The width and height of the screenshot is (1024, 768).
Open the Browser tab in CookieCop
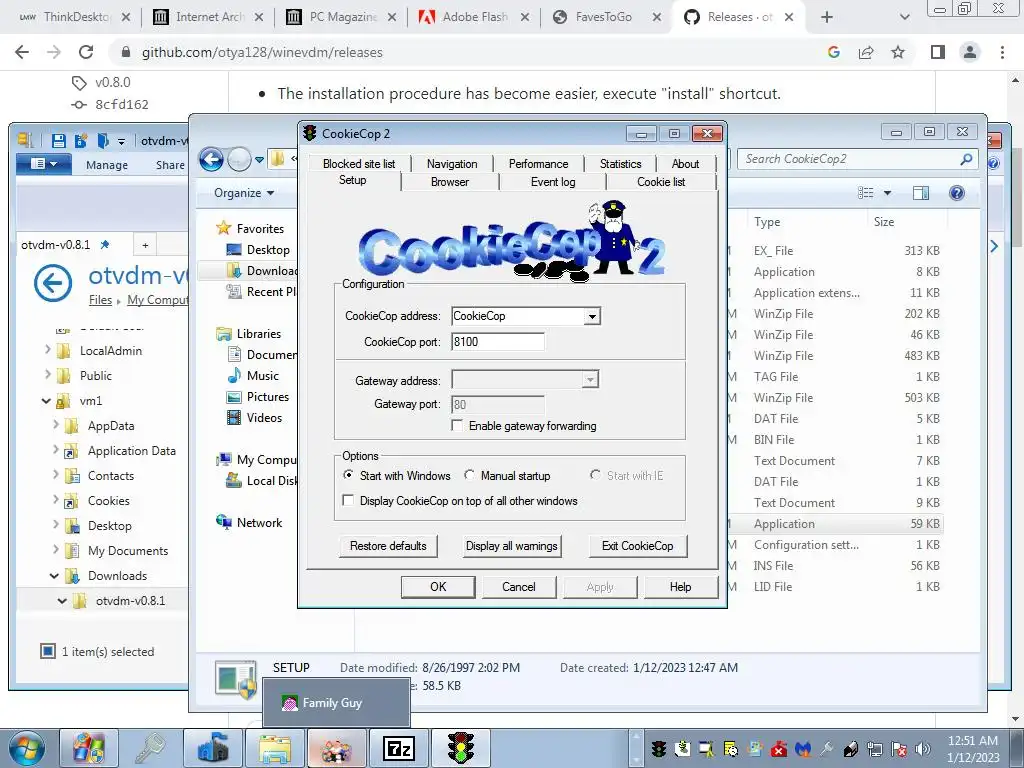(449, 182)
